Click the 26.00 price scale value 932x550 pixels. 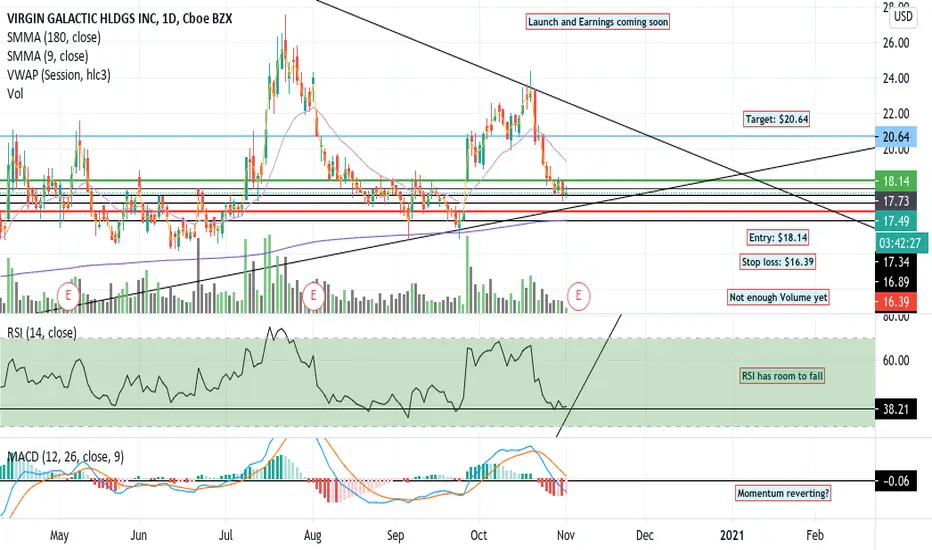[896, 43]
